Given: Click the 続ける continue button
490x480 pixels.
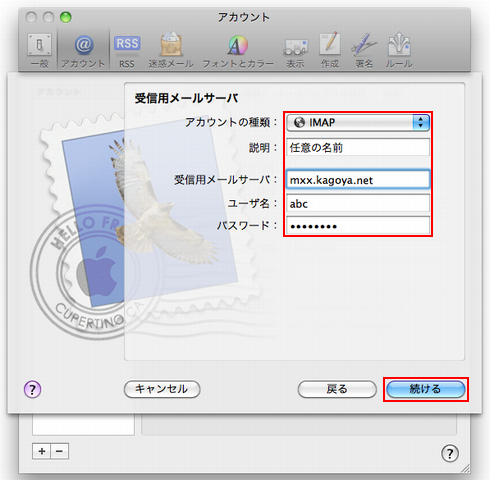Looking at the screenshot, I should (426, 389).
